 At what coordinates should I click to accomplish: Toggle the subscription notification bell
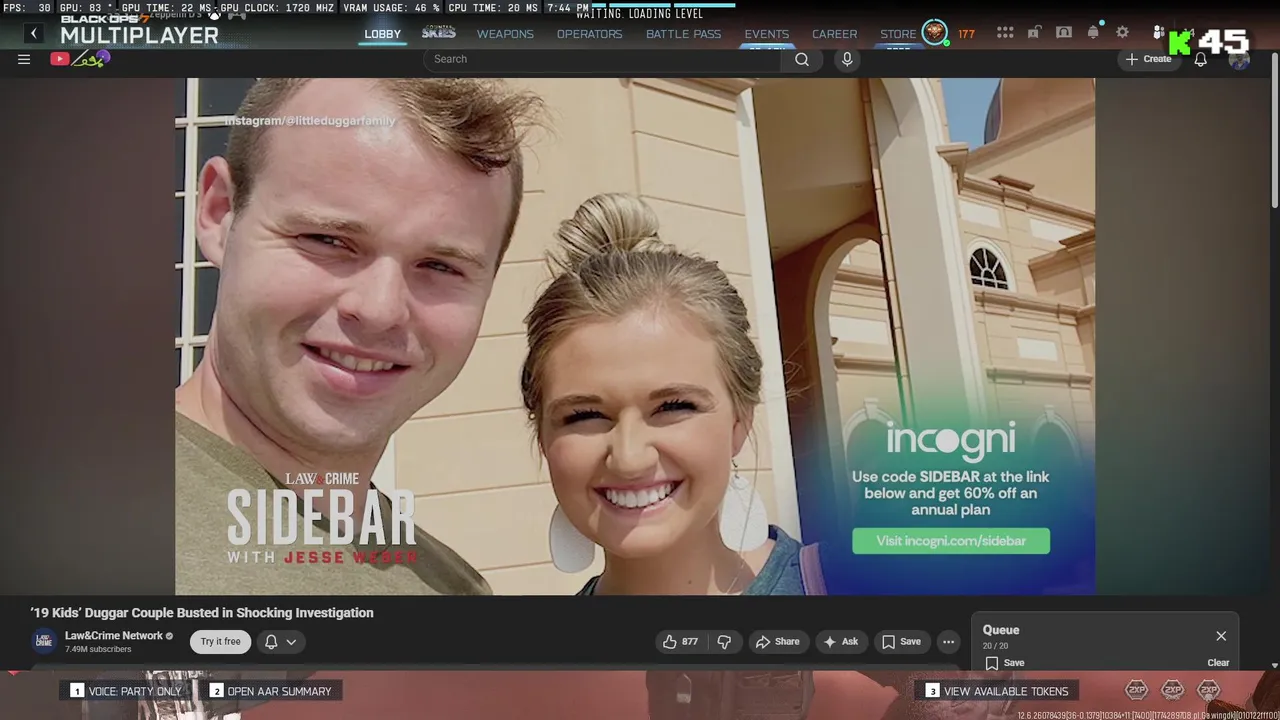(271, 642)
